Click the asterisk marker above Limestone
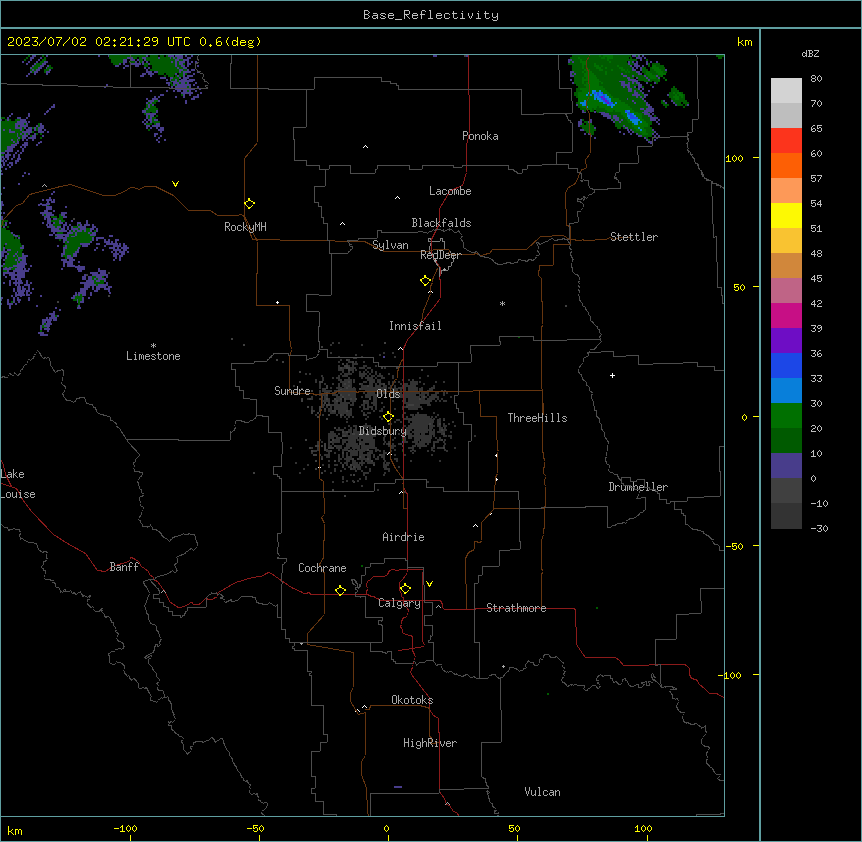This screenshot has height=842, width=862. [153, 346]
